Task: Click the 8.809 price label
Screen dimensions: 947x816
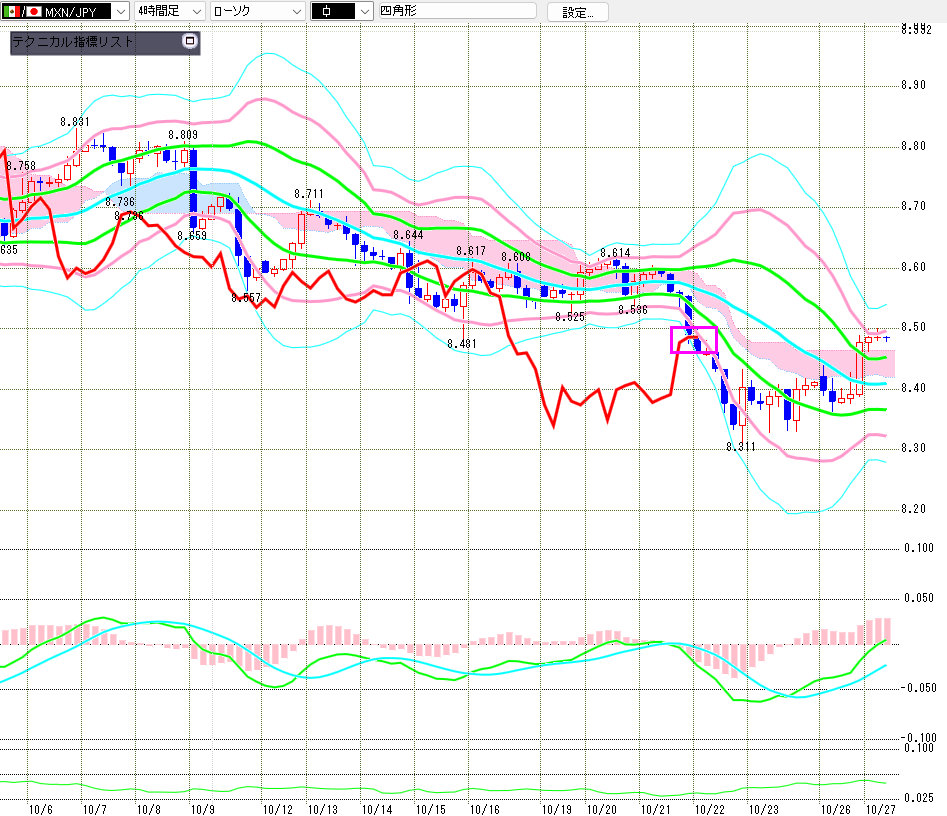Action: [x=183, y=135]
